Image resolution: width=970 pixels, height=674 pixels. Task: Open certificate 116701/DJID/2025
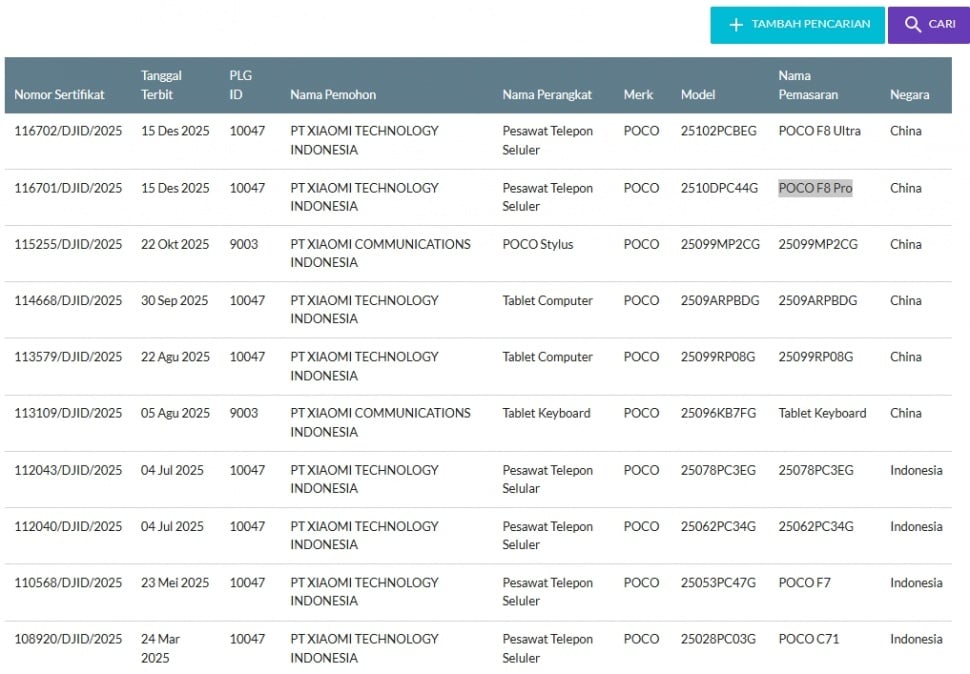[68, 188]
